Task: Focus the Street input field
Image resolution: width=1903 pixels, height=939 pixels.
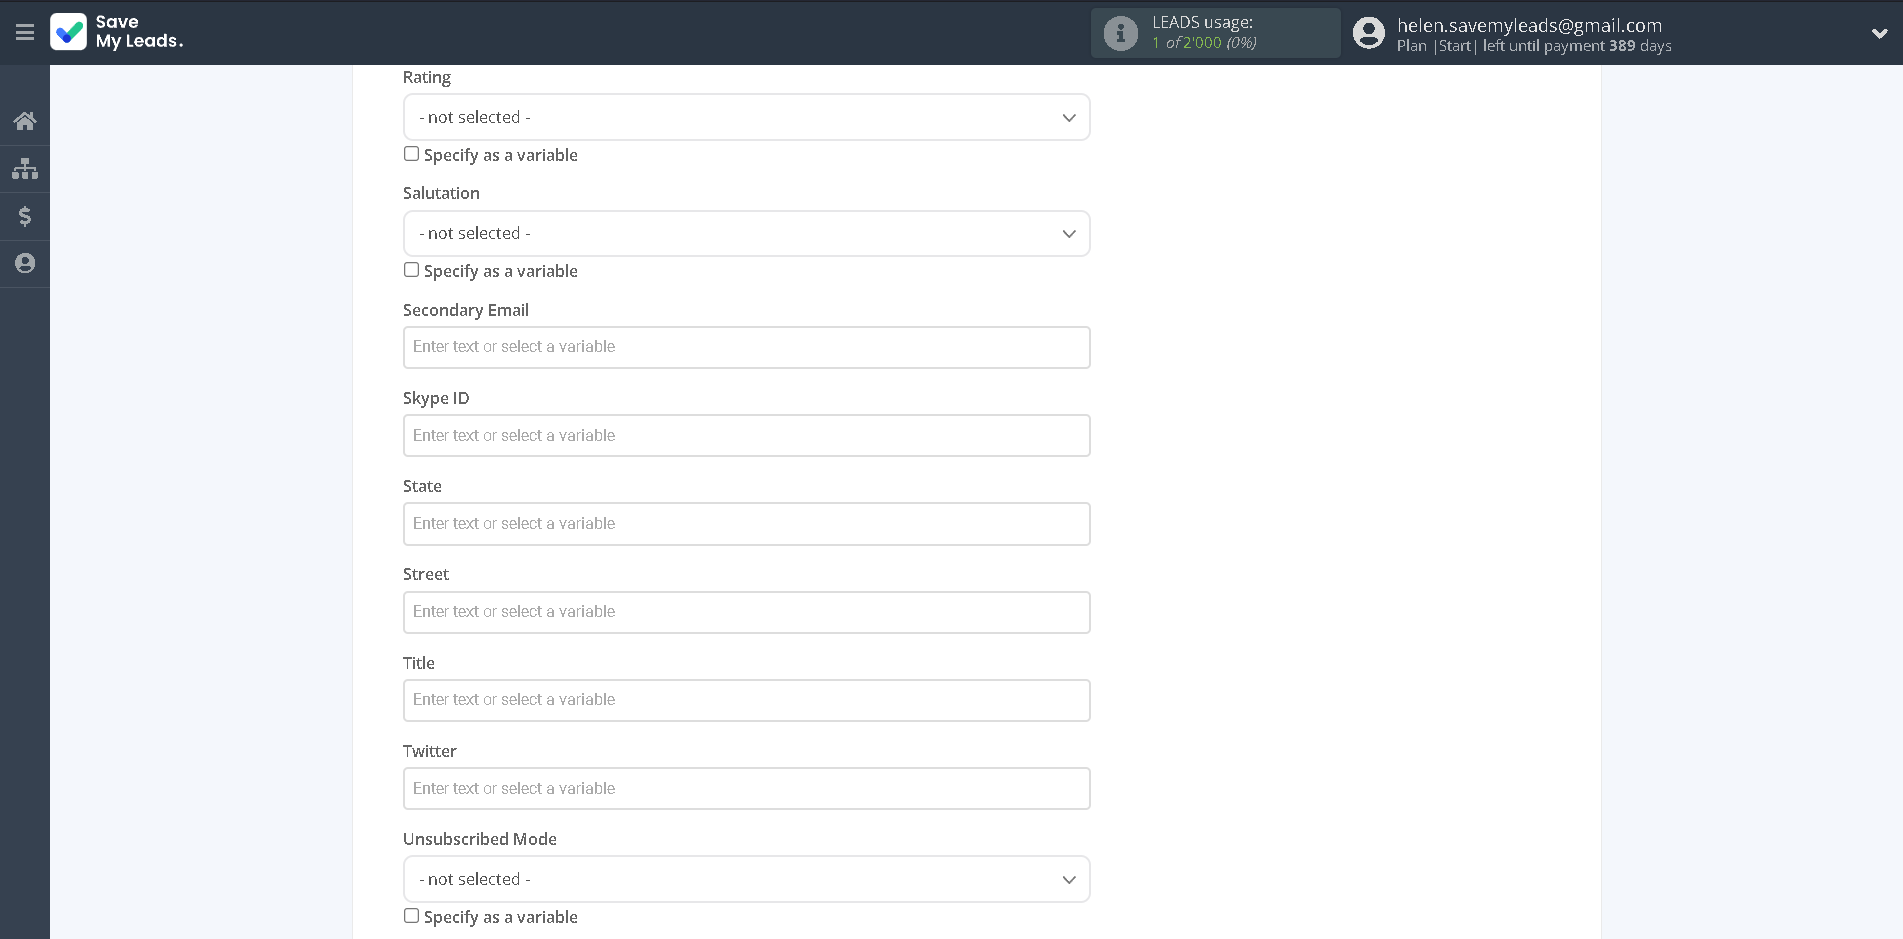Action: coord(746,612)
